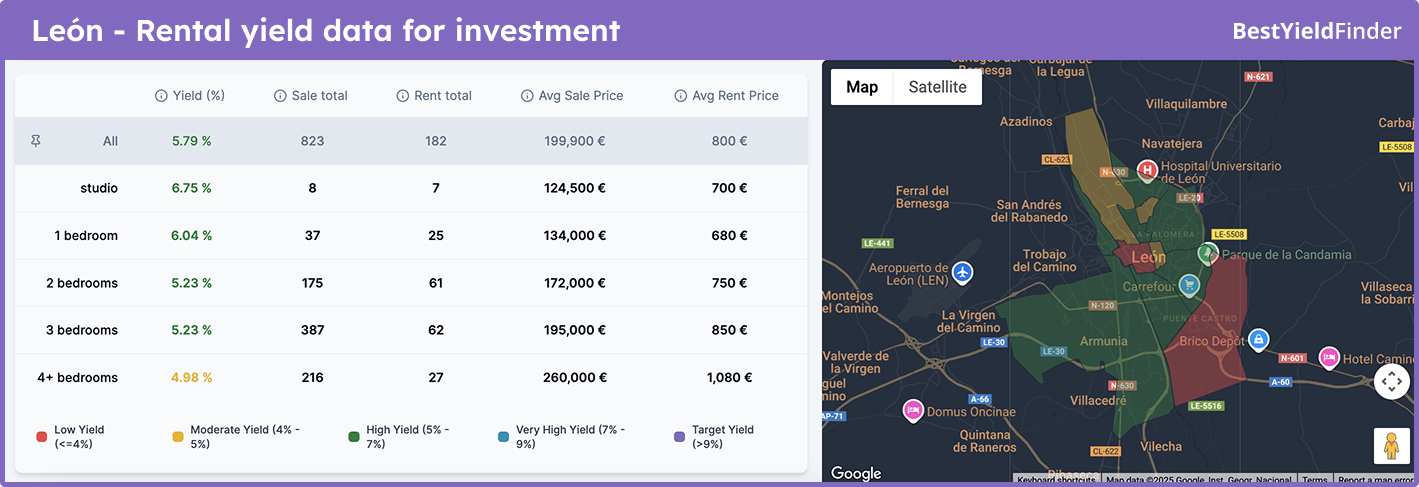Click the Hospital Universitario de León marker
Screen dimensions: 1419x487
(1148, 171)
